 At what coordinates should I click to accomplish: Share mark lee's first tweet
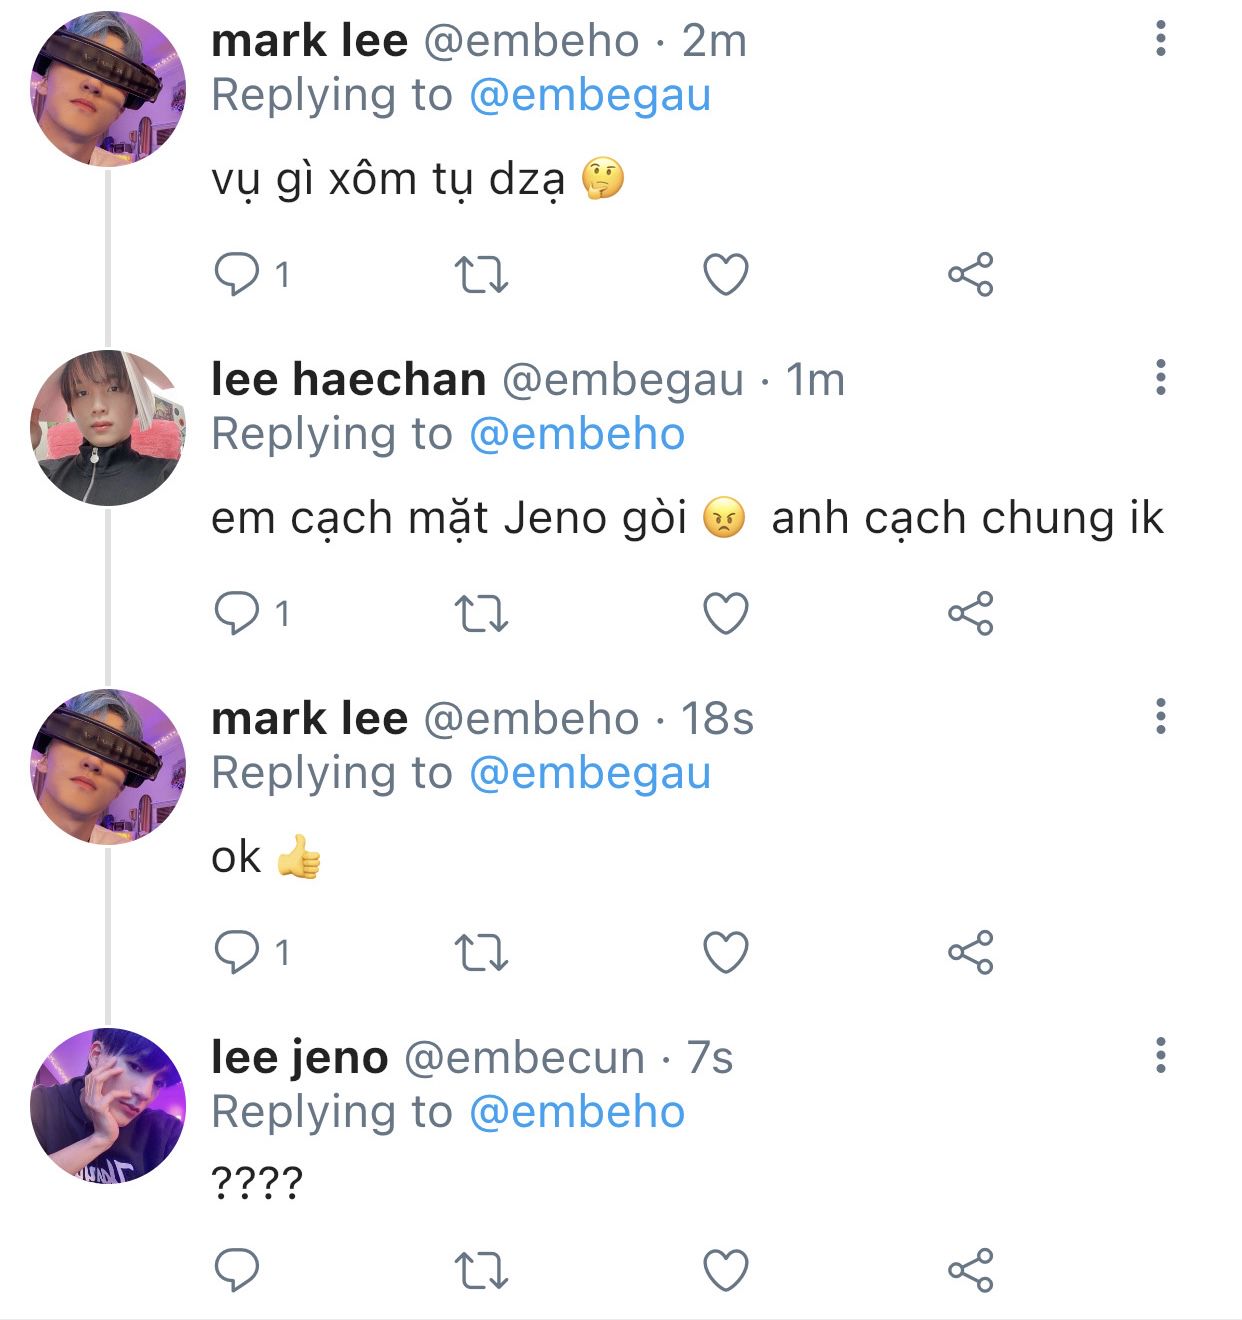coord(970,274)
